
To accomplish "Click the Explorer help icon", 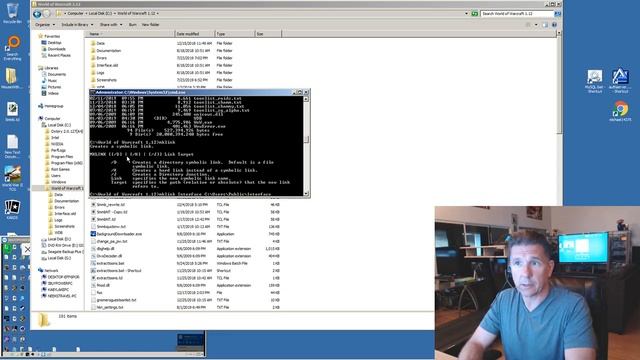I will 554,25.
